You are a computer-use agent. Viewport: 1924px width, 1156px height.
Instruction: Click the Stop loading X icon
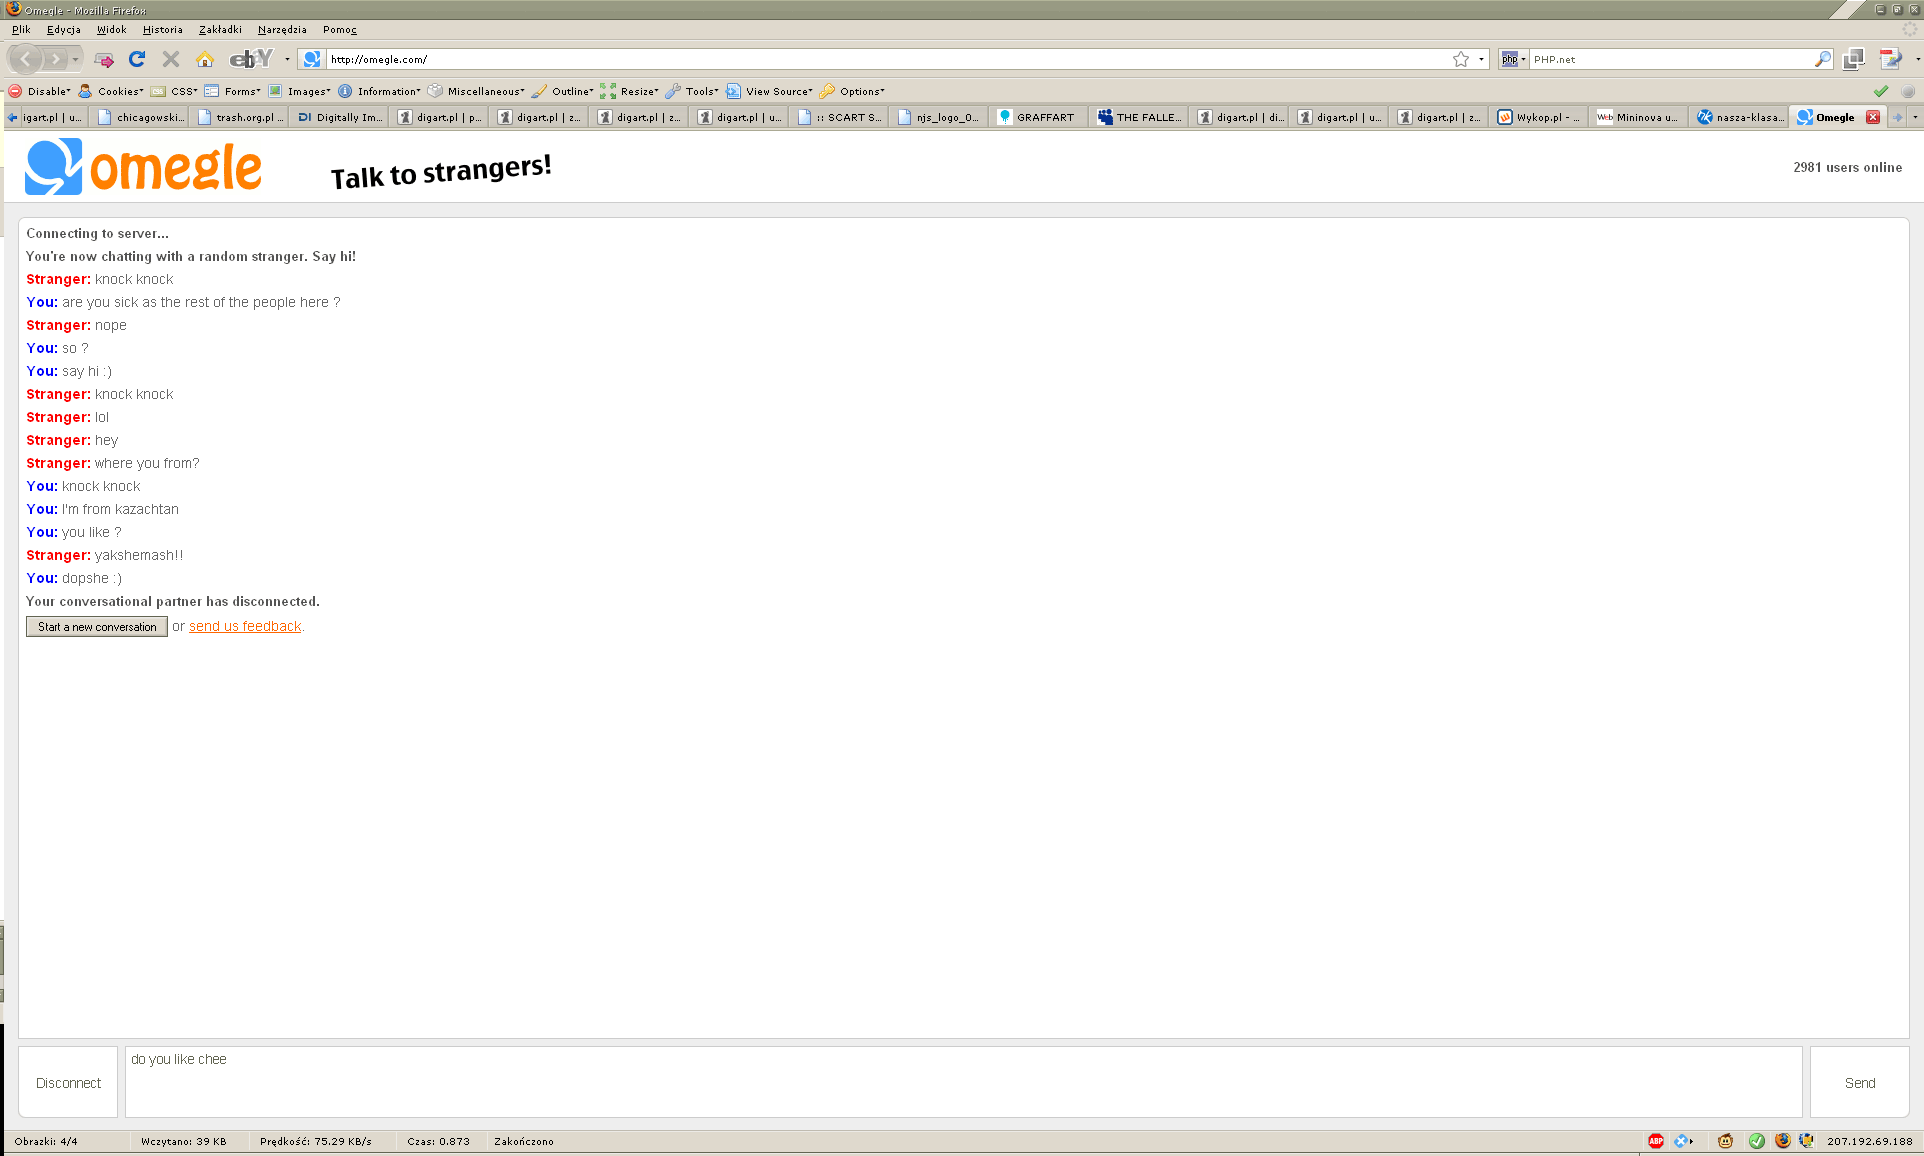(x=171, y=59)
